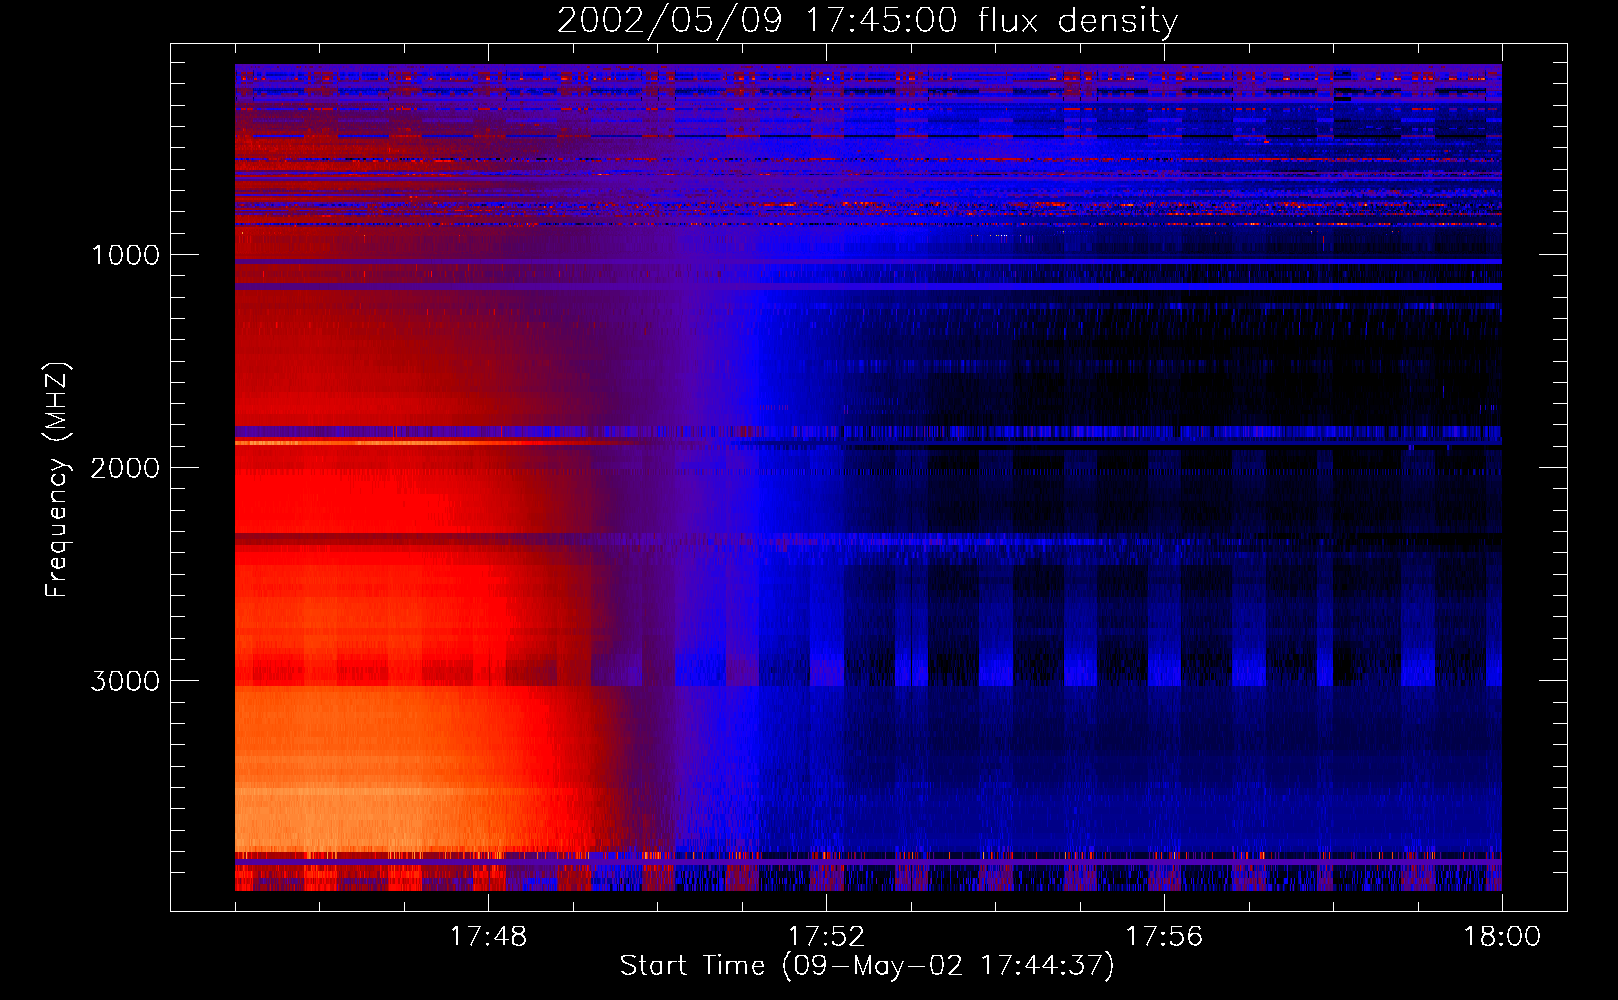Click the 17:52 time axis label

pyautogui.click(x=826, y=937)
